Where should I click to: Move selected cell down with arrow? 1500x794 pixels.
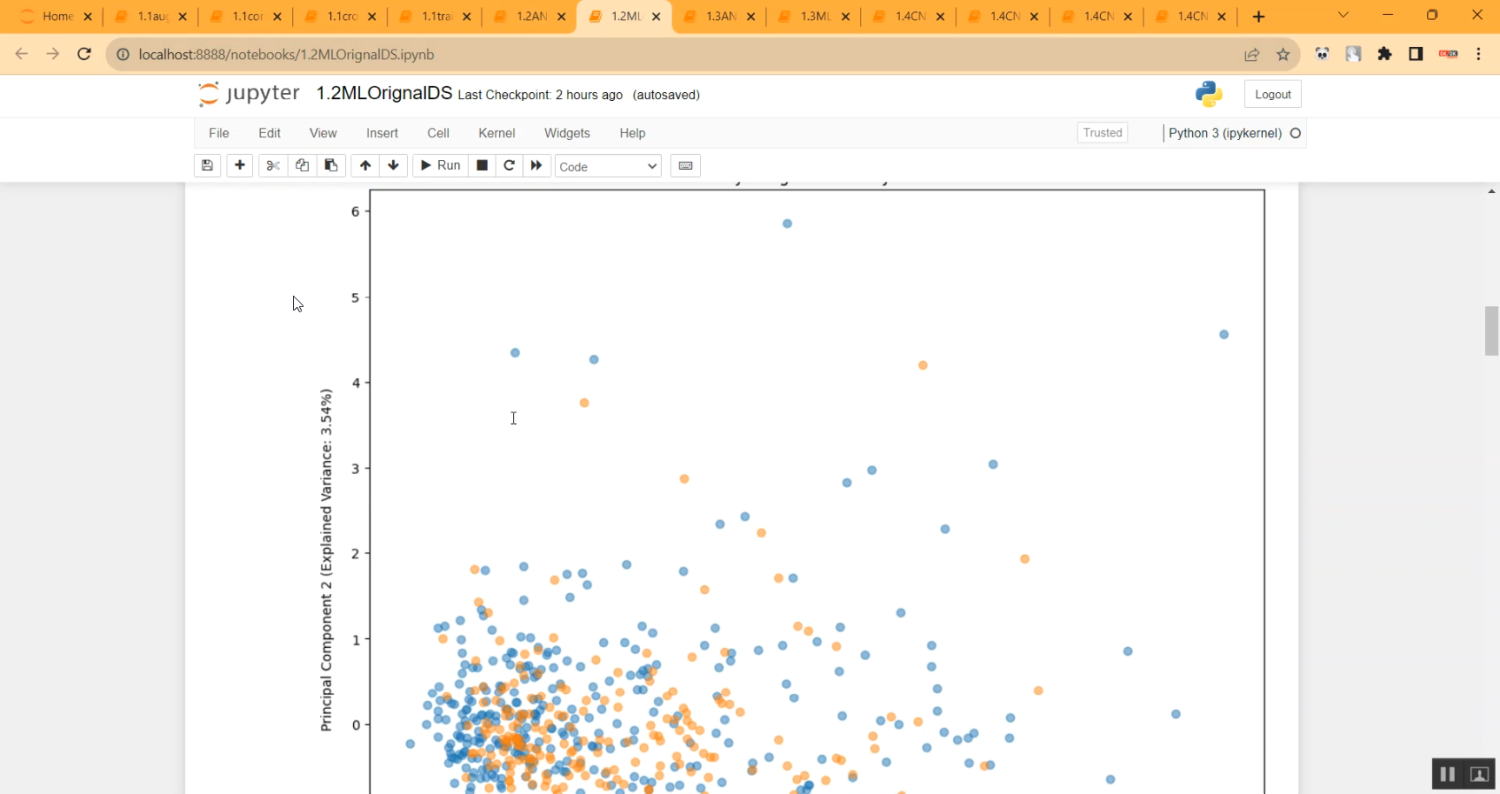point(393,166)
